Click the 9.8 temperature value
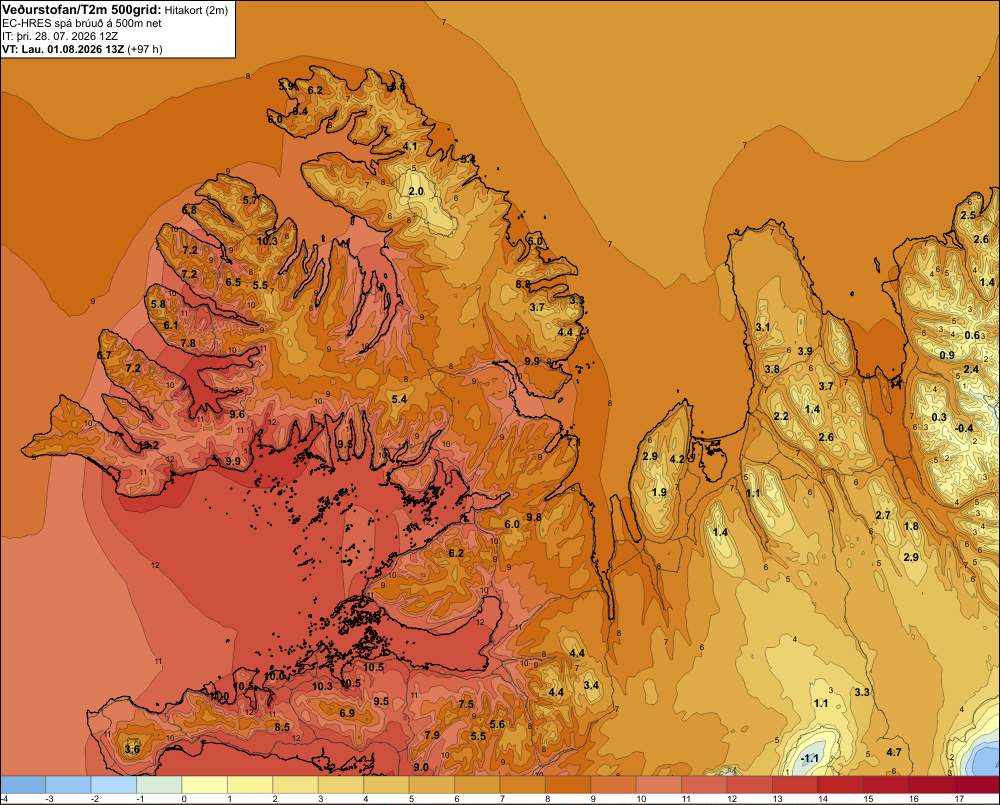The height and width of the screenshot is (805, 1000). click(x=534, y=517)
